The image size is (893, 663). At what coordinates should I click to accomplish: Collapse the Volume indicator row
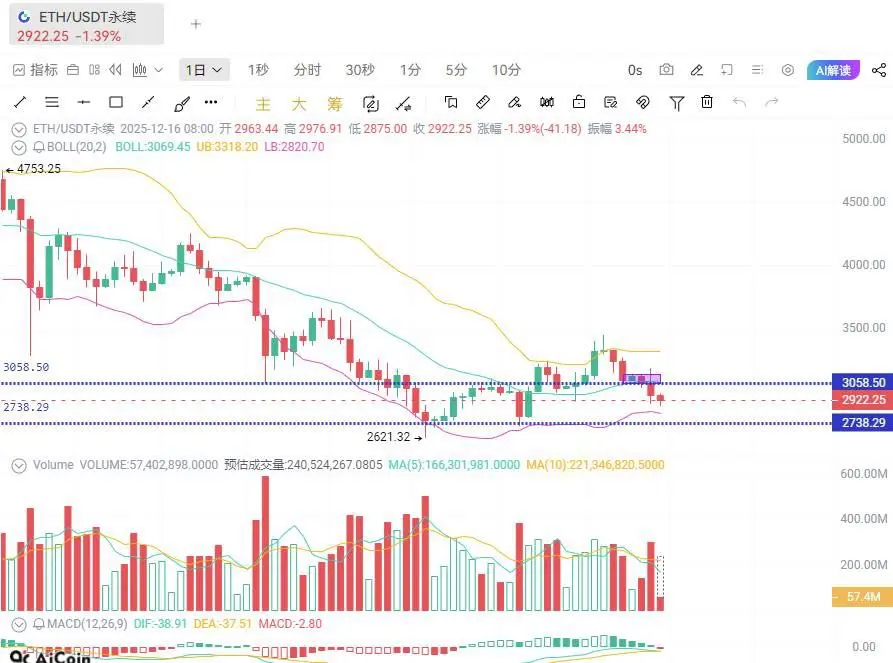19,466
